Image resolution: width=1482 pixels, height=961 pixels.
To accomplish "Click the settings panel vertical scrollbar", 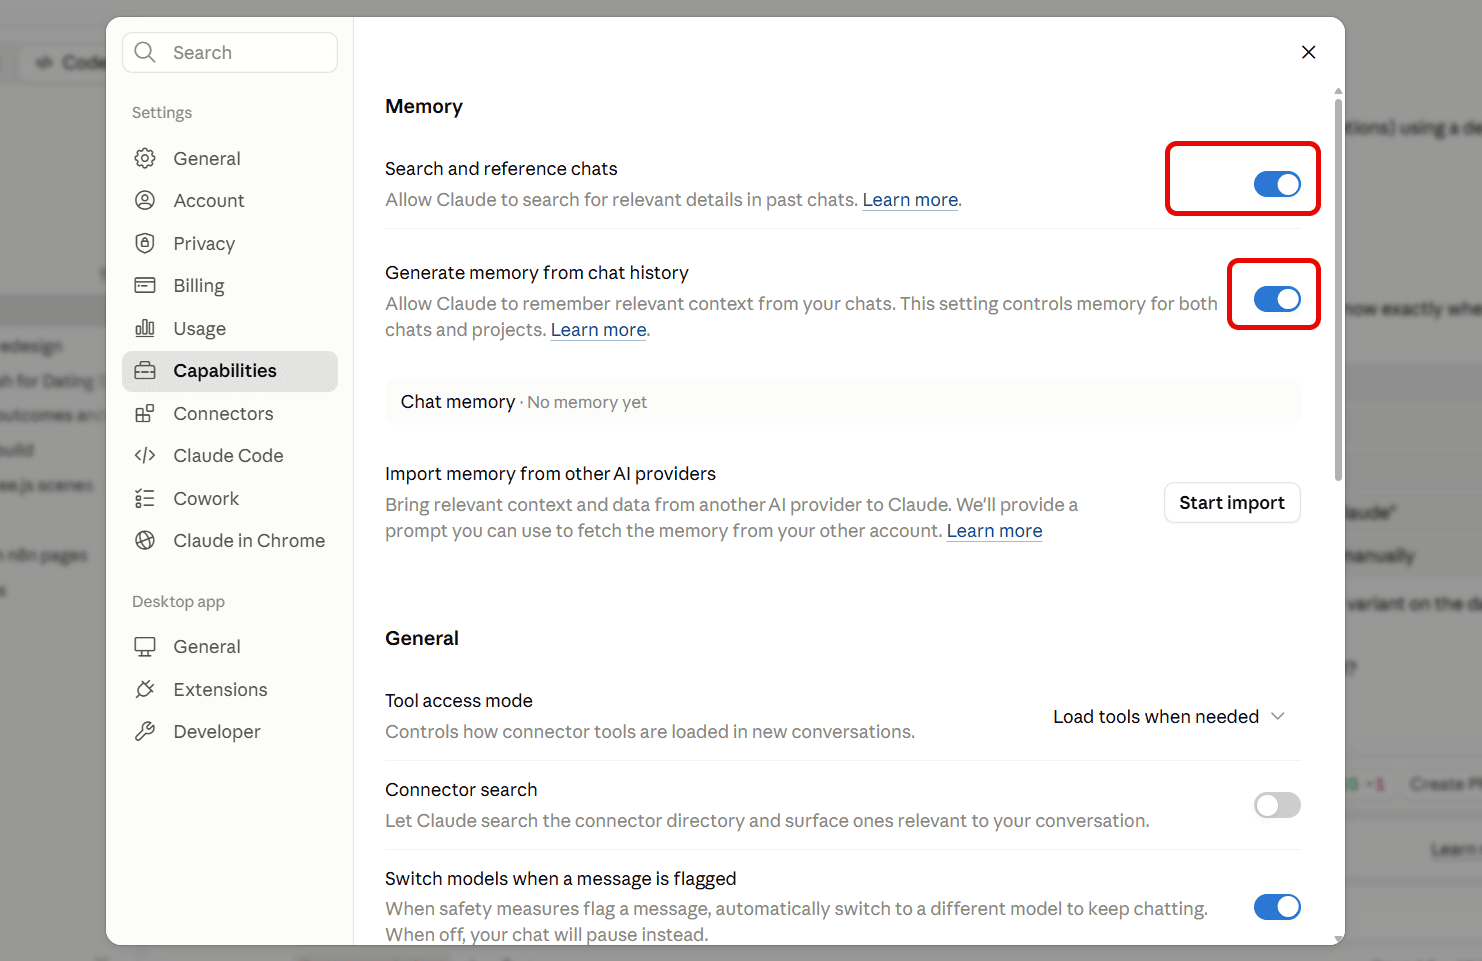I will pos(1338,288).
